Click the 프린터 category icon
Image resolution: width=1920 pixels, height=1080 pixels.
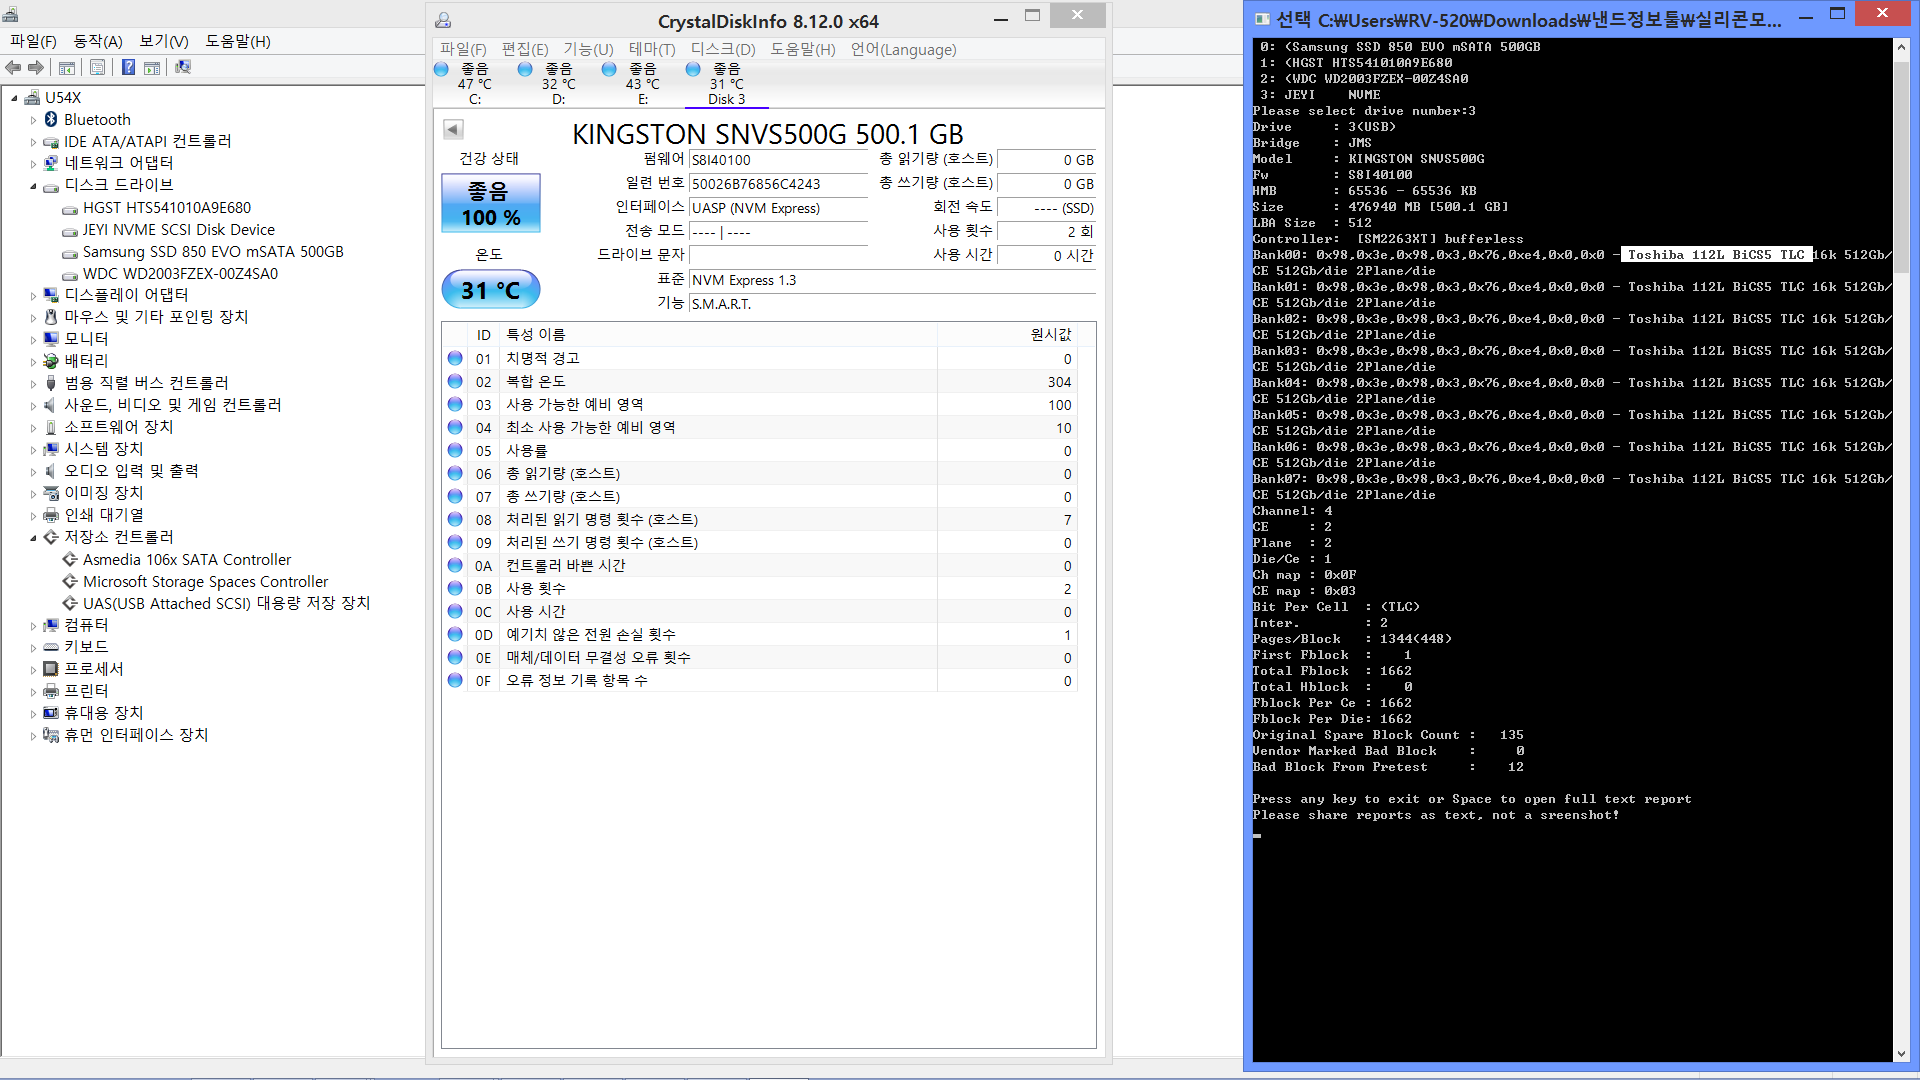[51, 691]
